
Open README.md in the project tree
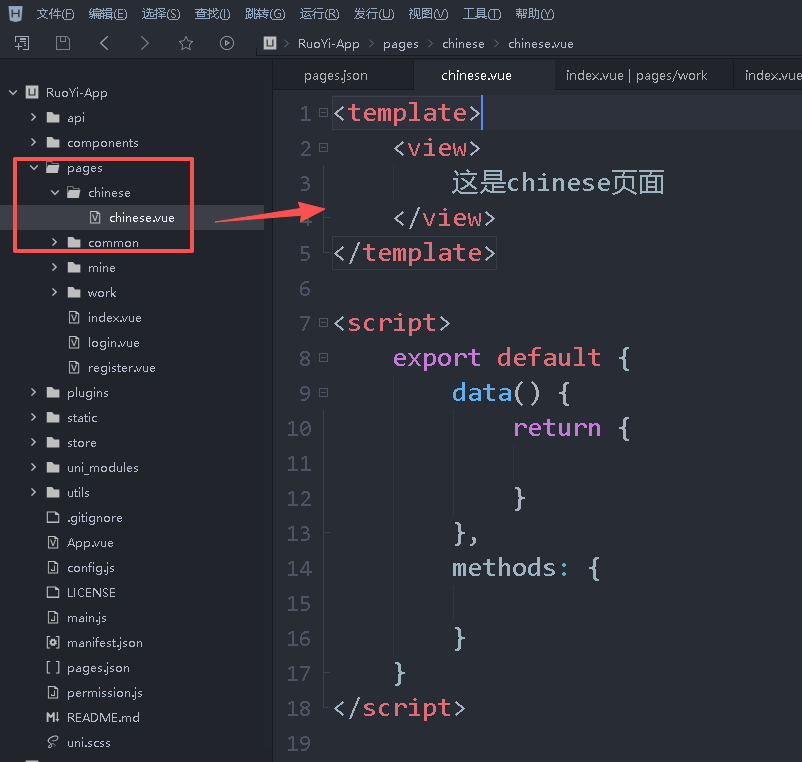[x=103, y=718]
